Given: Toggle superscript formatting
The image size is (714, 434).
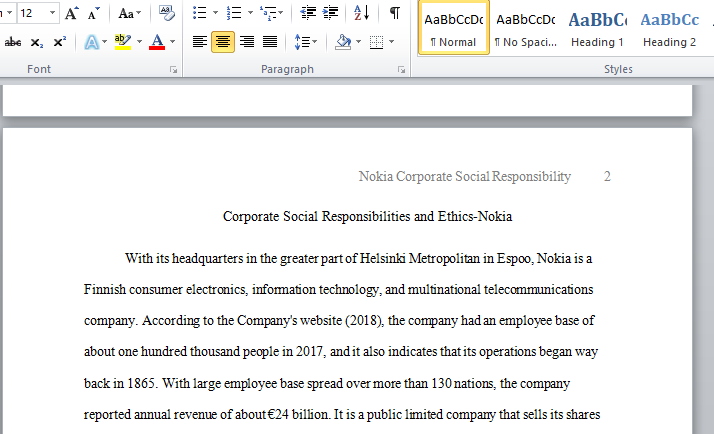Looking at the screenshot, I should (60, 42).
